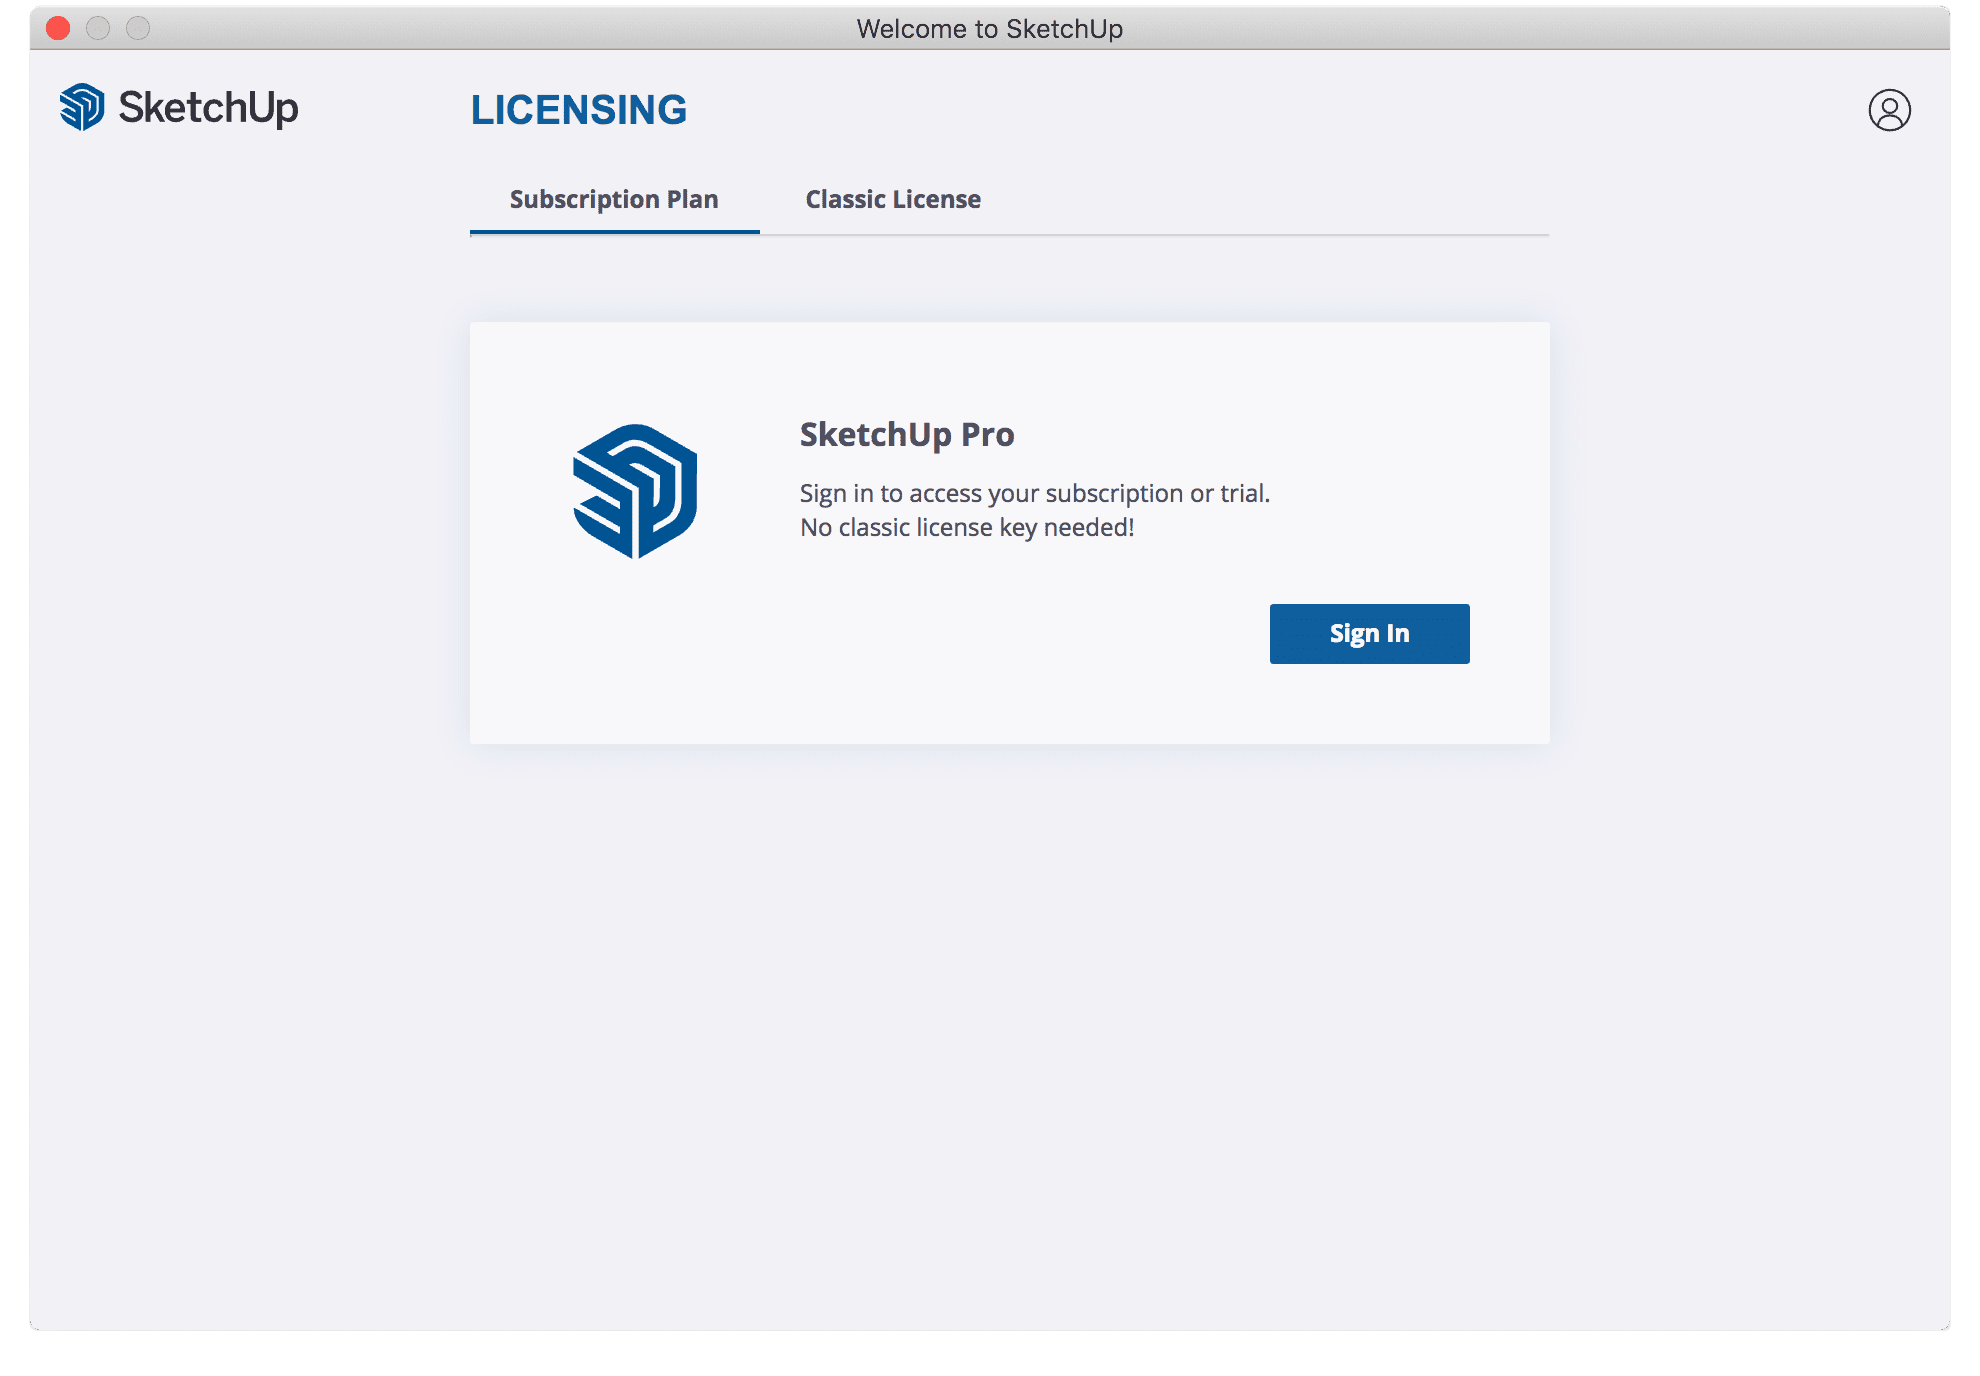Click the 'Welcome to SketchUp' window title

click(990, 29)
